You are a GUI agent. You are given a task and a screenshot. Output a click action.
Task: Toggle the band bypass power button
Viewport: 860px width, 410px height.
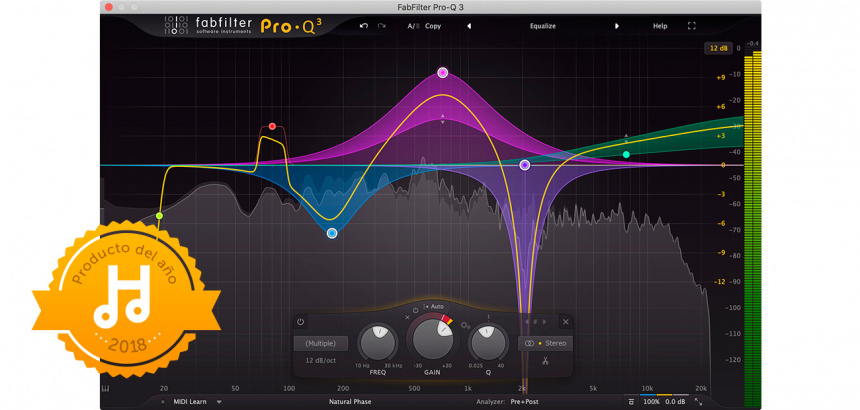point(300,322)
